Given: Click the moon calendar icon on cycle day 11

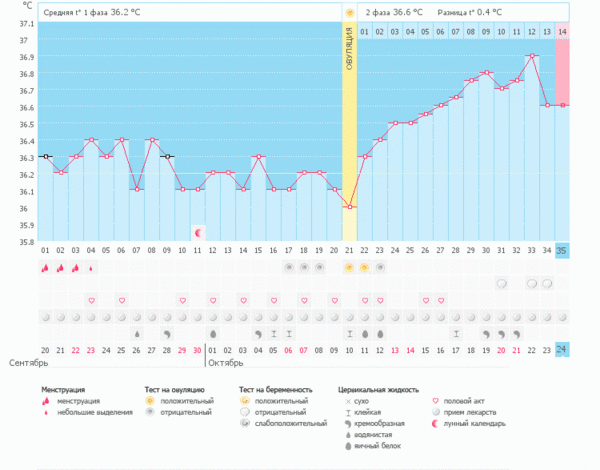Looking at the screenshot, I should pos(198,232).
